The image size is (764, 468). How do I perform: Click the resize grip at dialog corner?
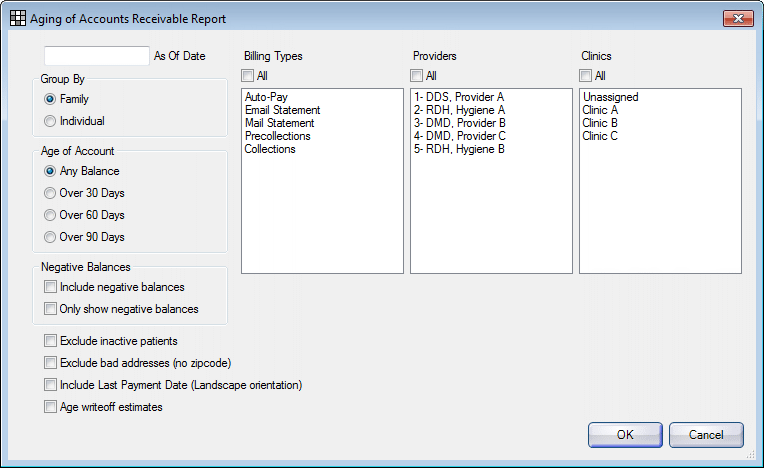tap(751, 455)
